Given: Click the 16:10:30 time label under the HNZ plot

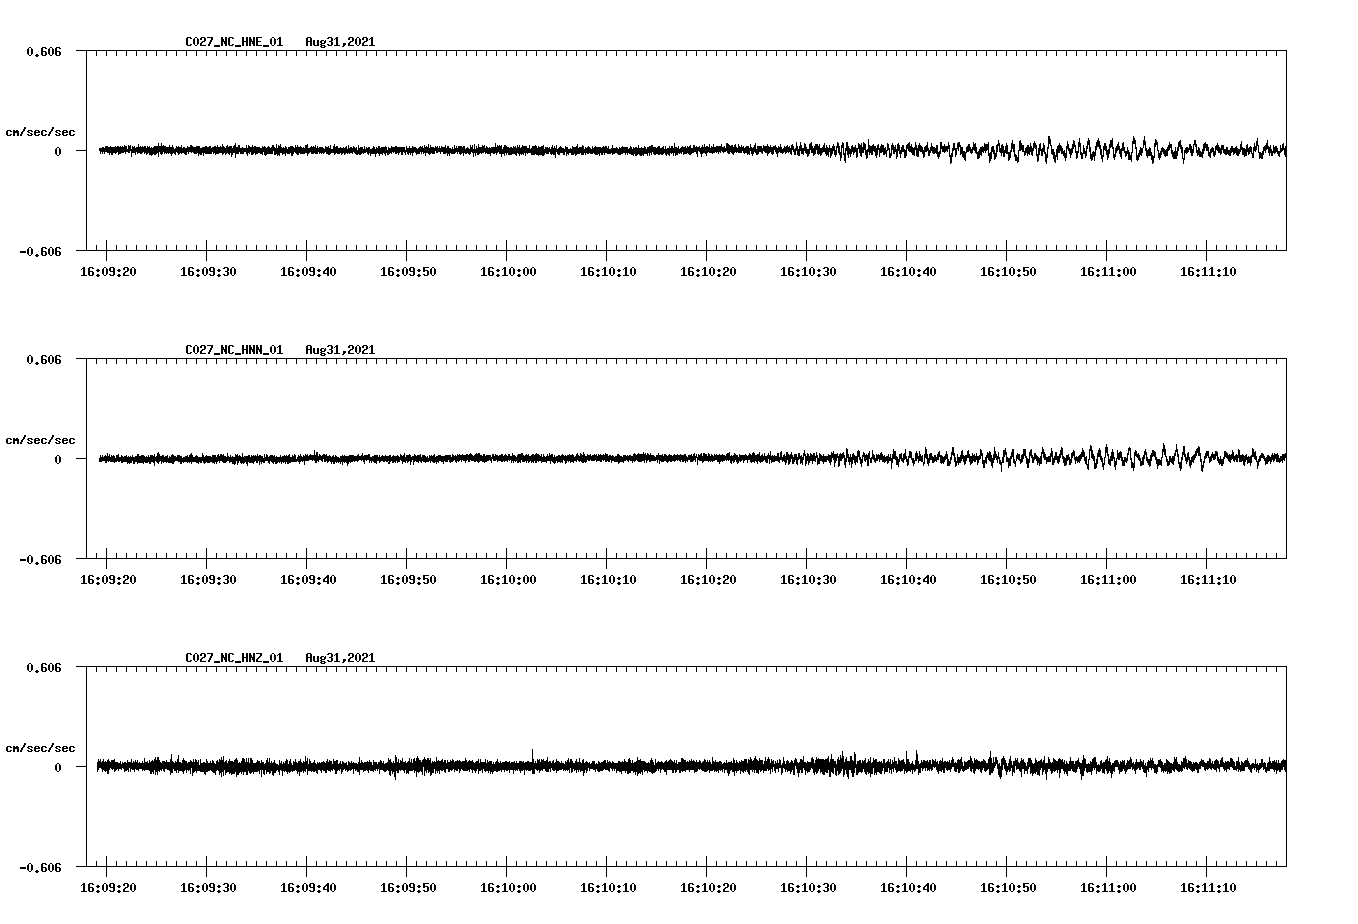Looking at the screenshot, I should (x=808, y=888).
